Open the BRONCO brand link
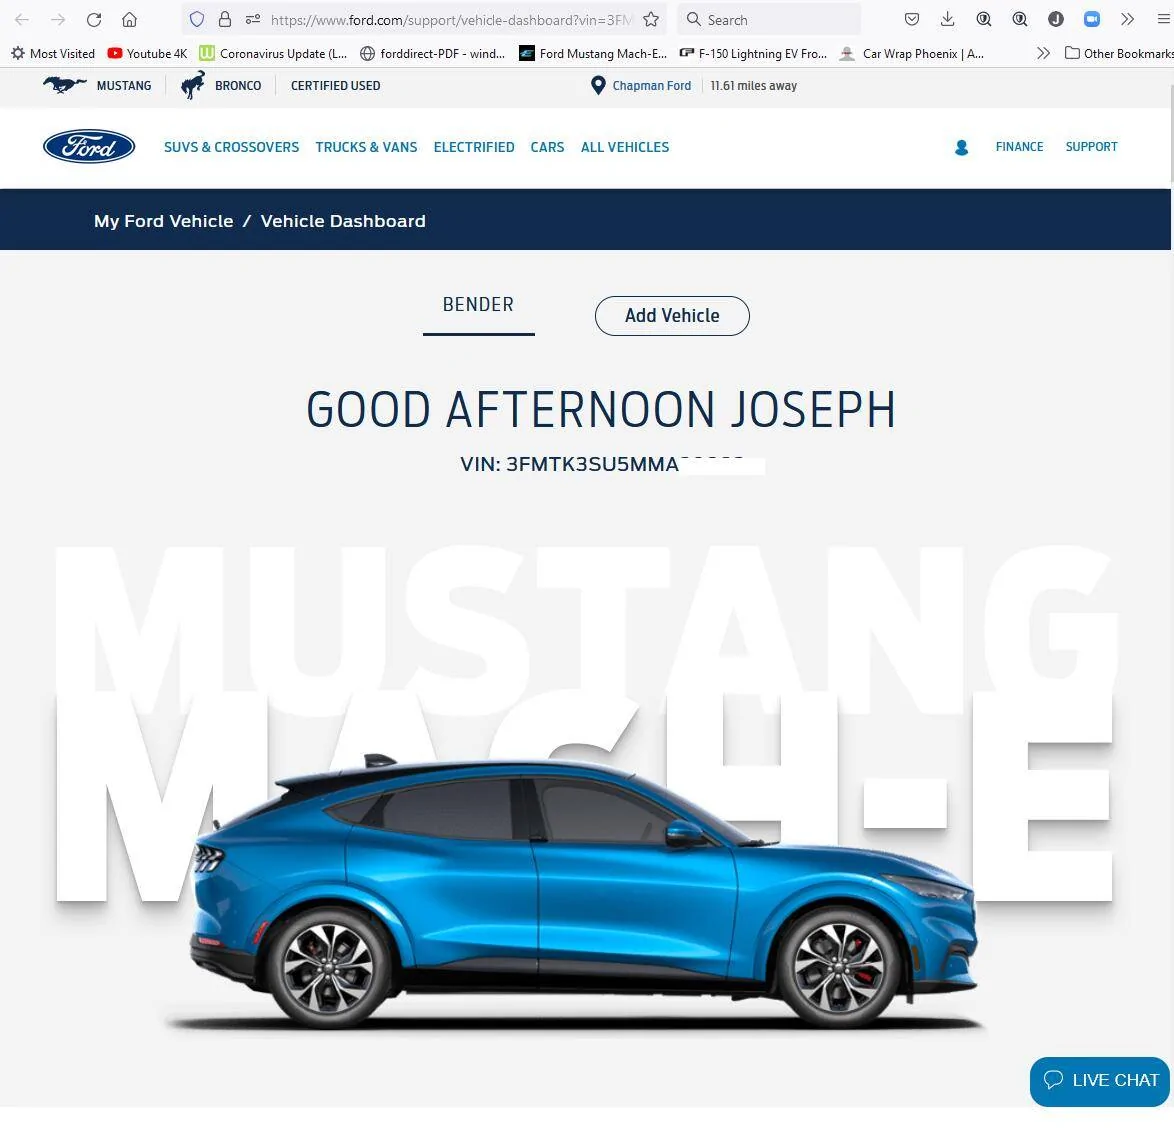1174x1134 pixels. (x=238, y=85)
